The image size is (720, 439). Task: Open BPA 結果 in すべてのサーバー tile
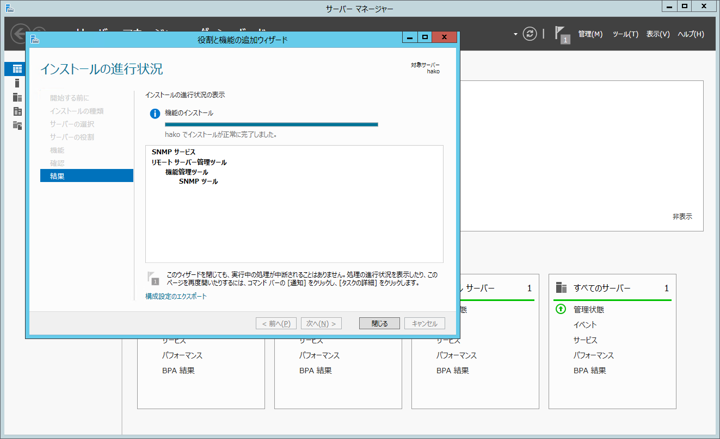(x=590, y=370)
